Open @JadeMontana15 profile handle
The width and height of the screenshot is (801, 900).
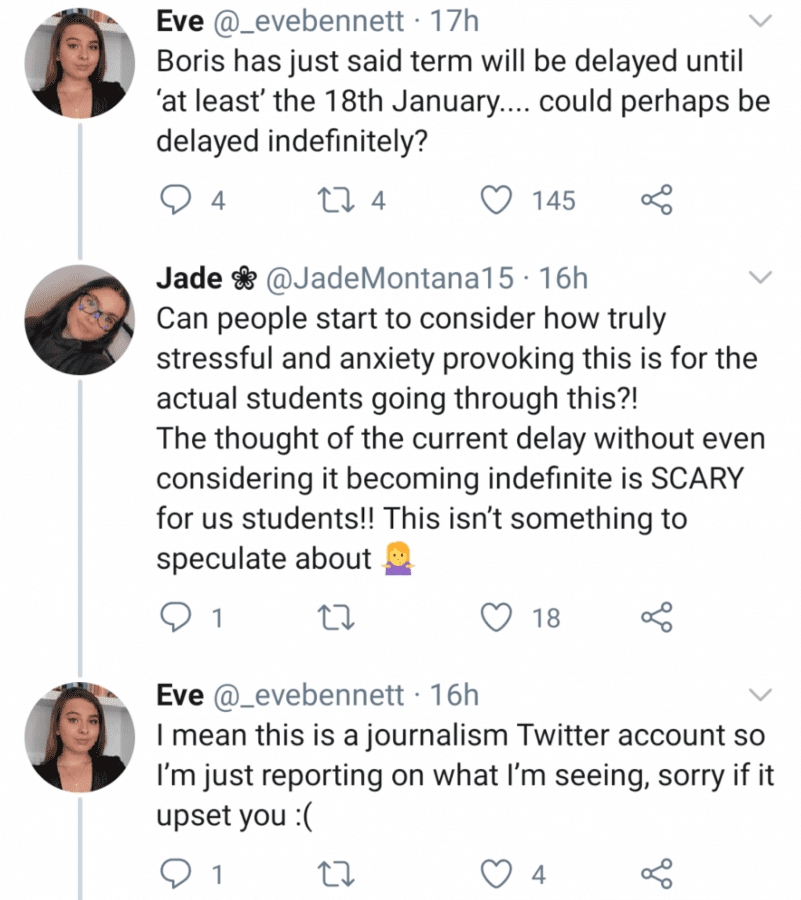(x=390, y=278)
